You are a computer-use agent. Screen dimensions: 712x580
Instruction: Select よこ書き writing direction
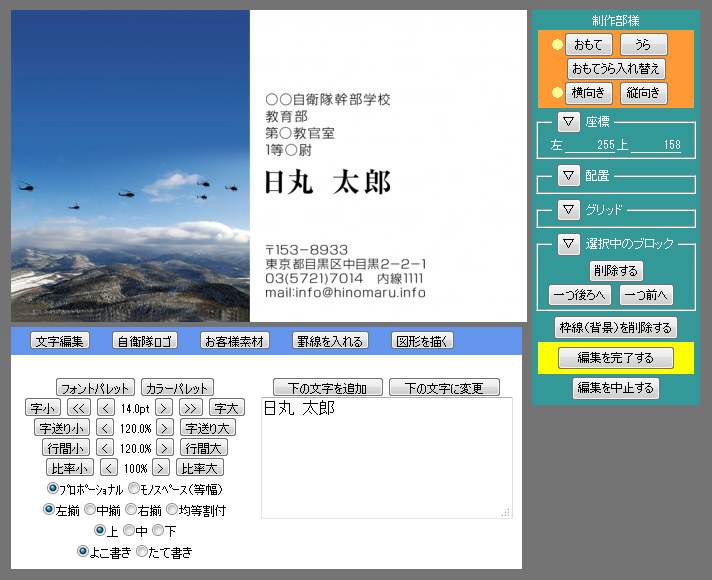pos(82,551)
